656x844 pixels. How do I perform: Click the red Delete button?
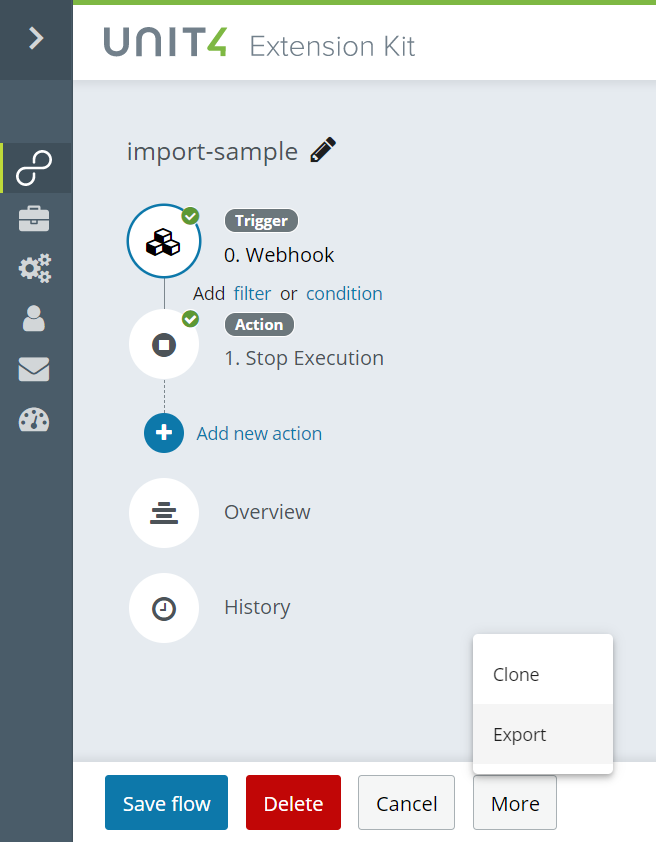tap(293, 803)
